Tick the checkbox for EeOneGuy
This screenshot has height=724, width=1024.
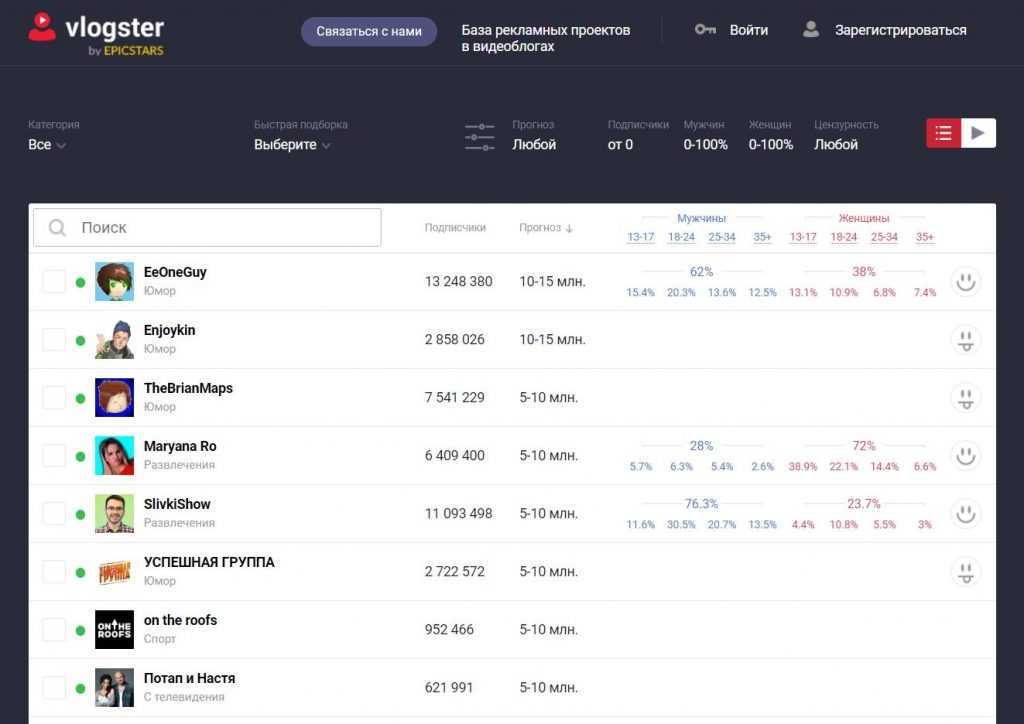(x=54, y=282)
